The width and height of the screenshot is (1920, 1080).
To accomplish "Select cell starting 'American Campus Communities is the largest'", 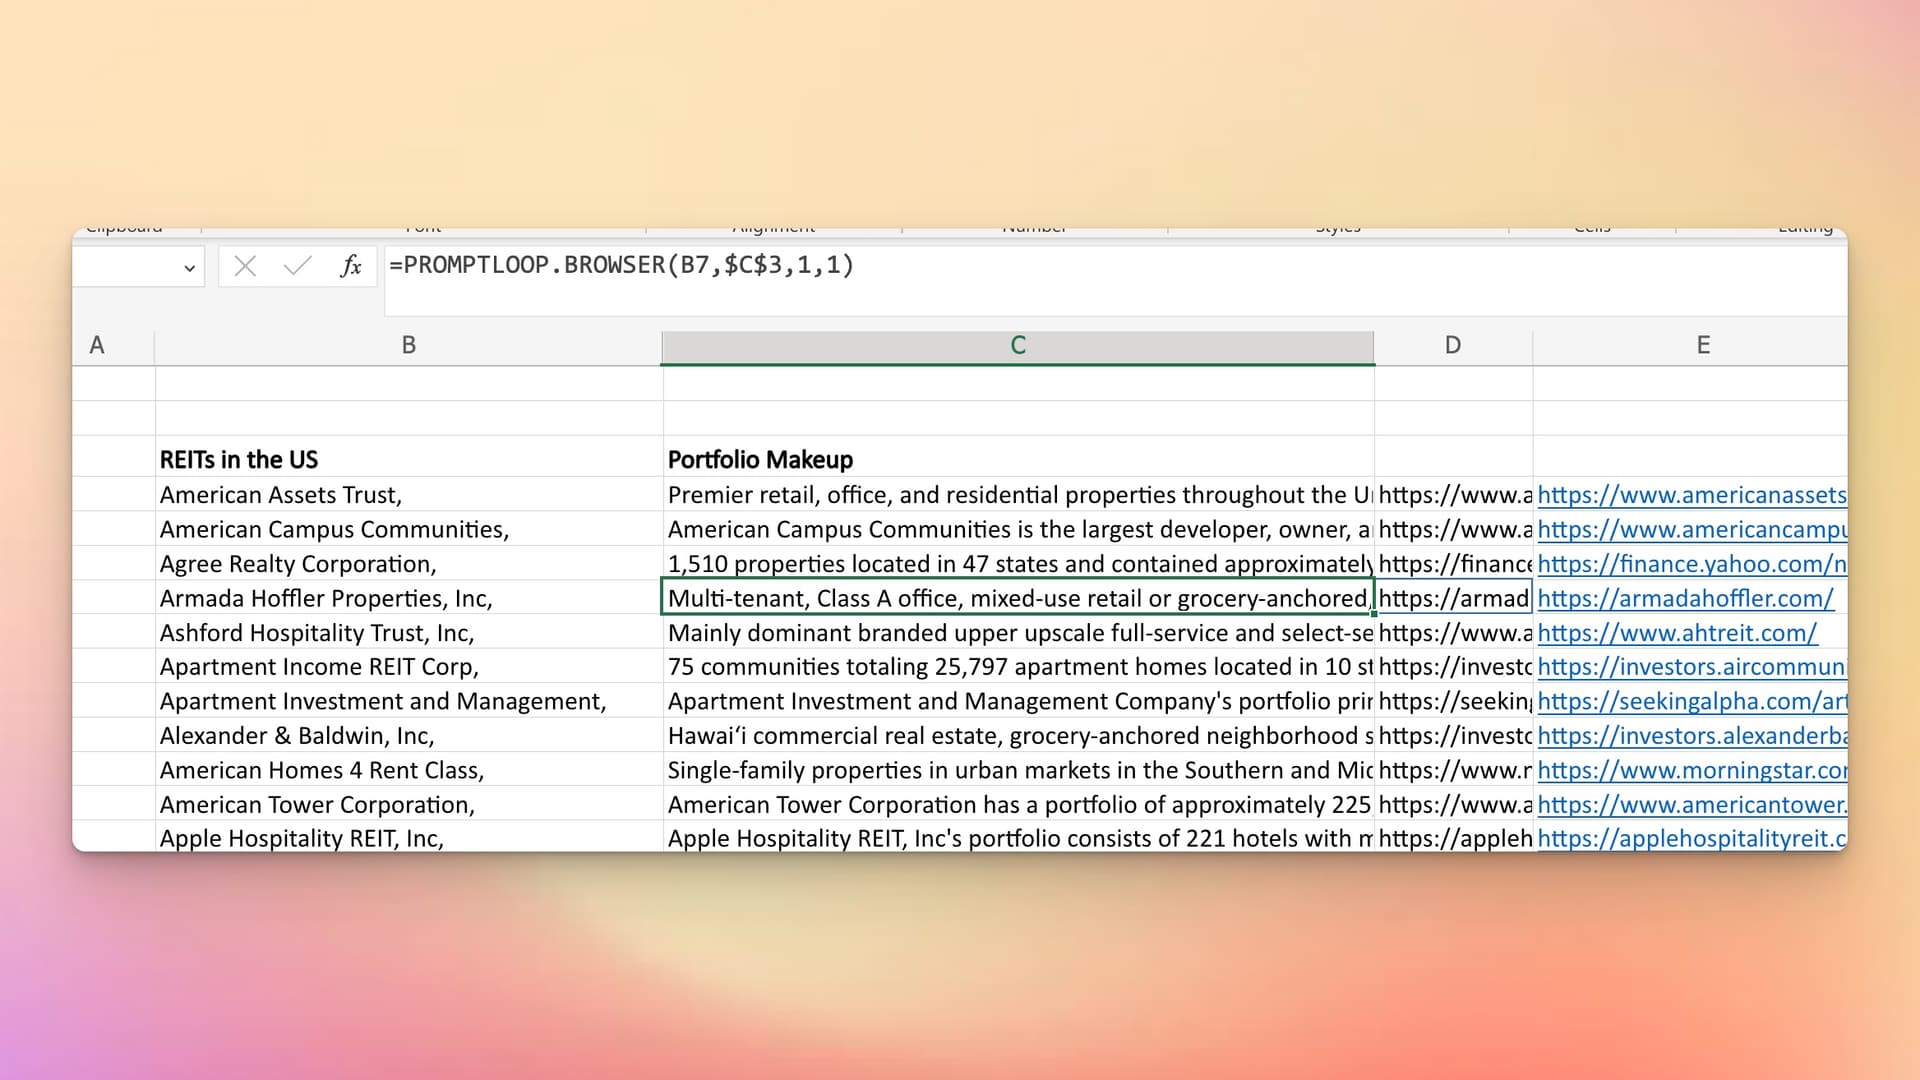I will 1018,529.
